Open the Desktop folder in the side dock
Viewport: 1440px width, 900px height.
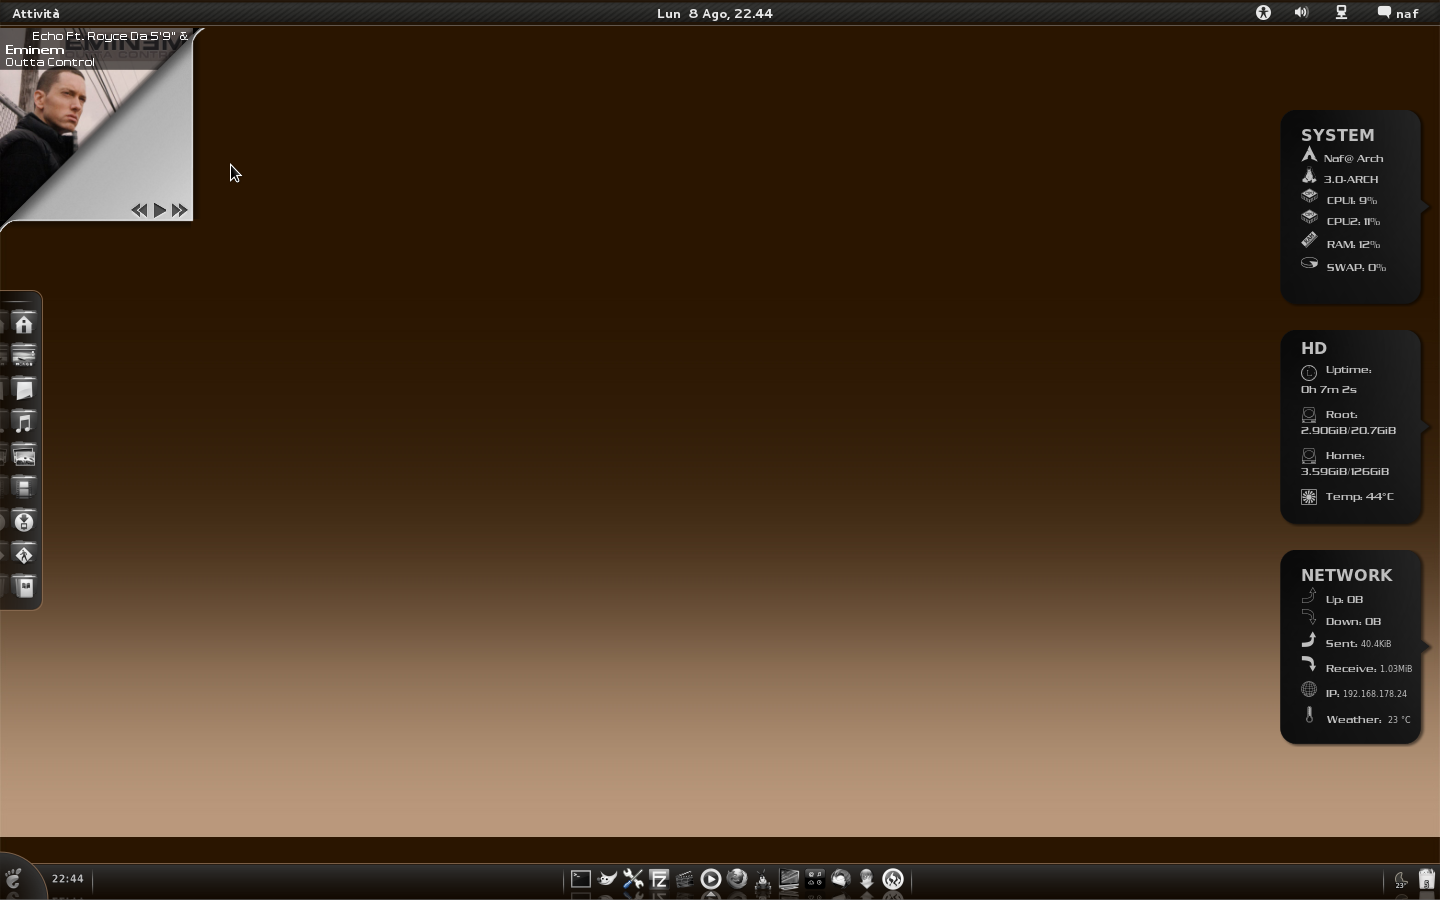pos(24,356)
